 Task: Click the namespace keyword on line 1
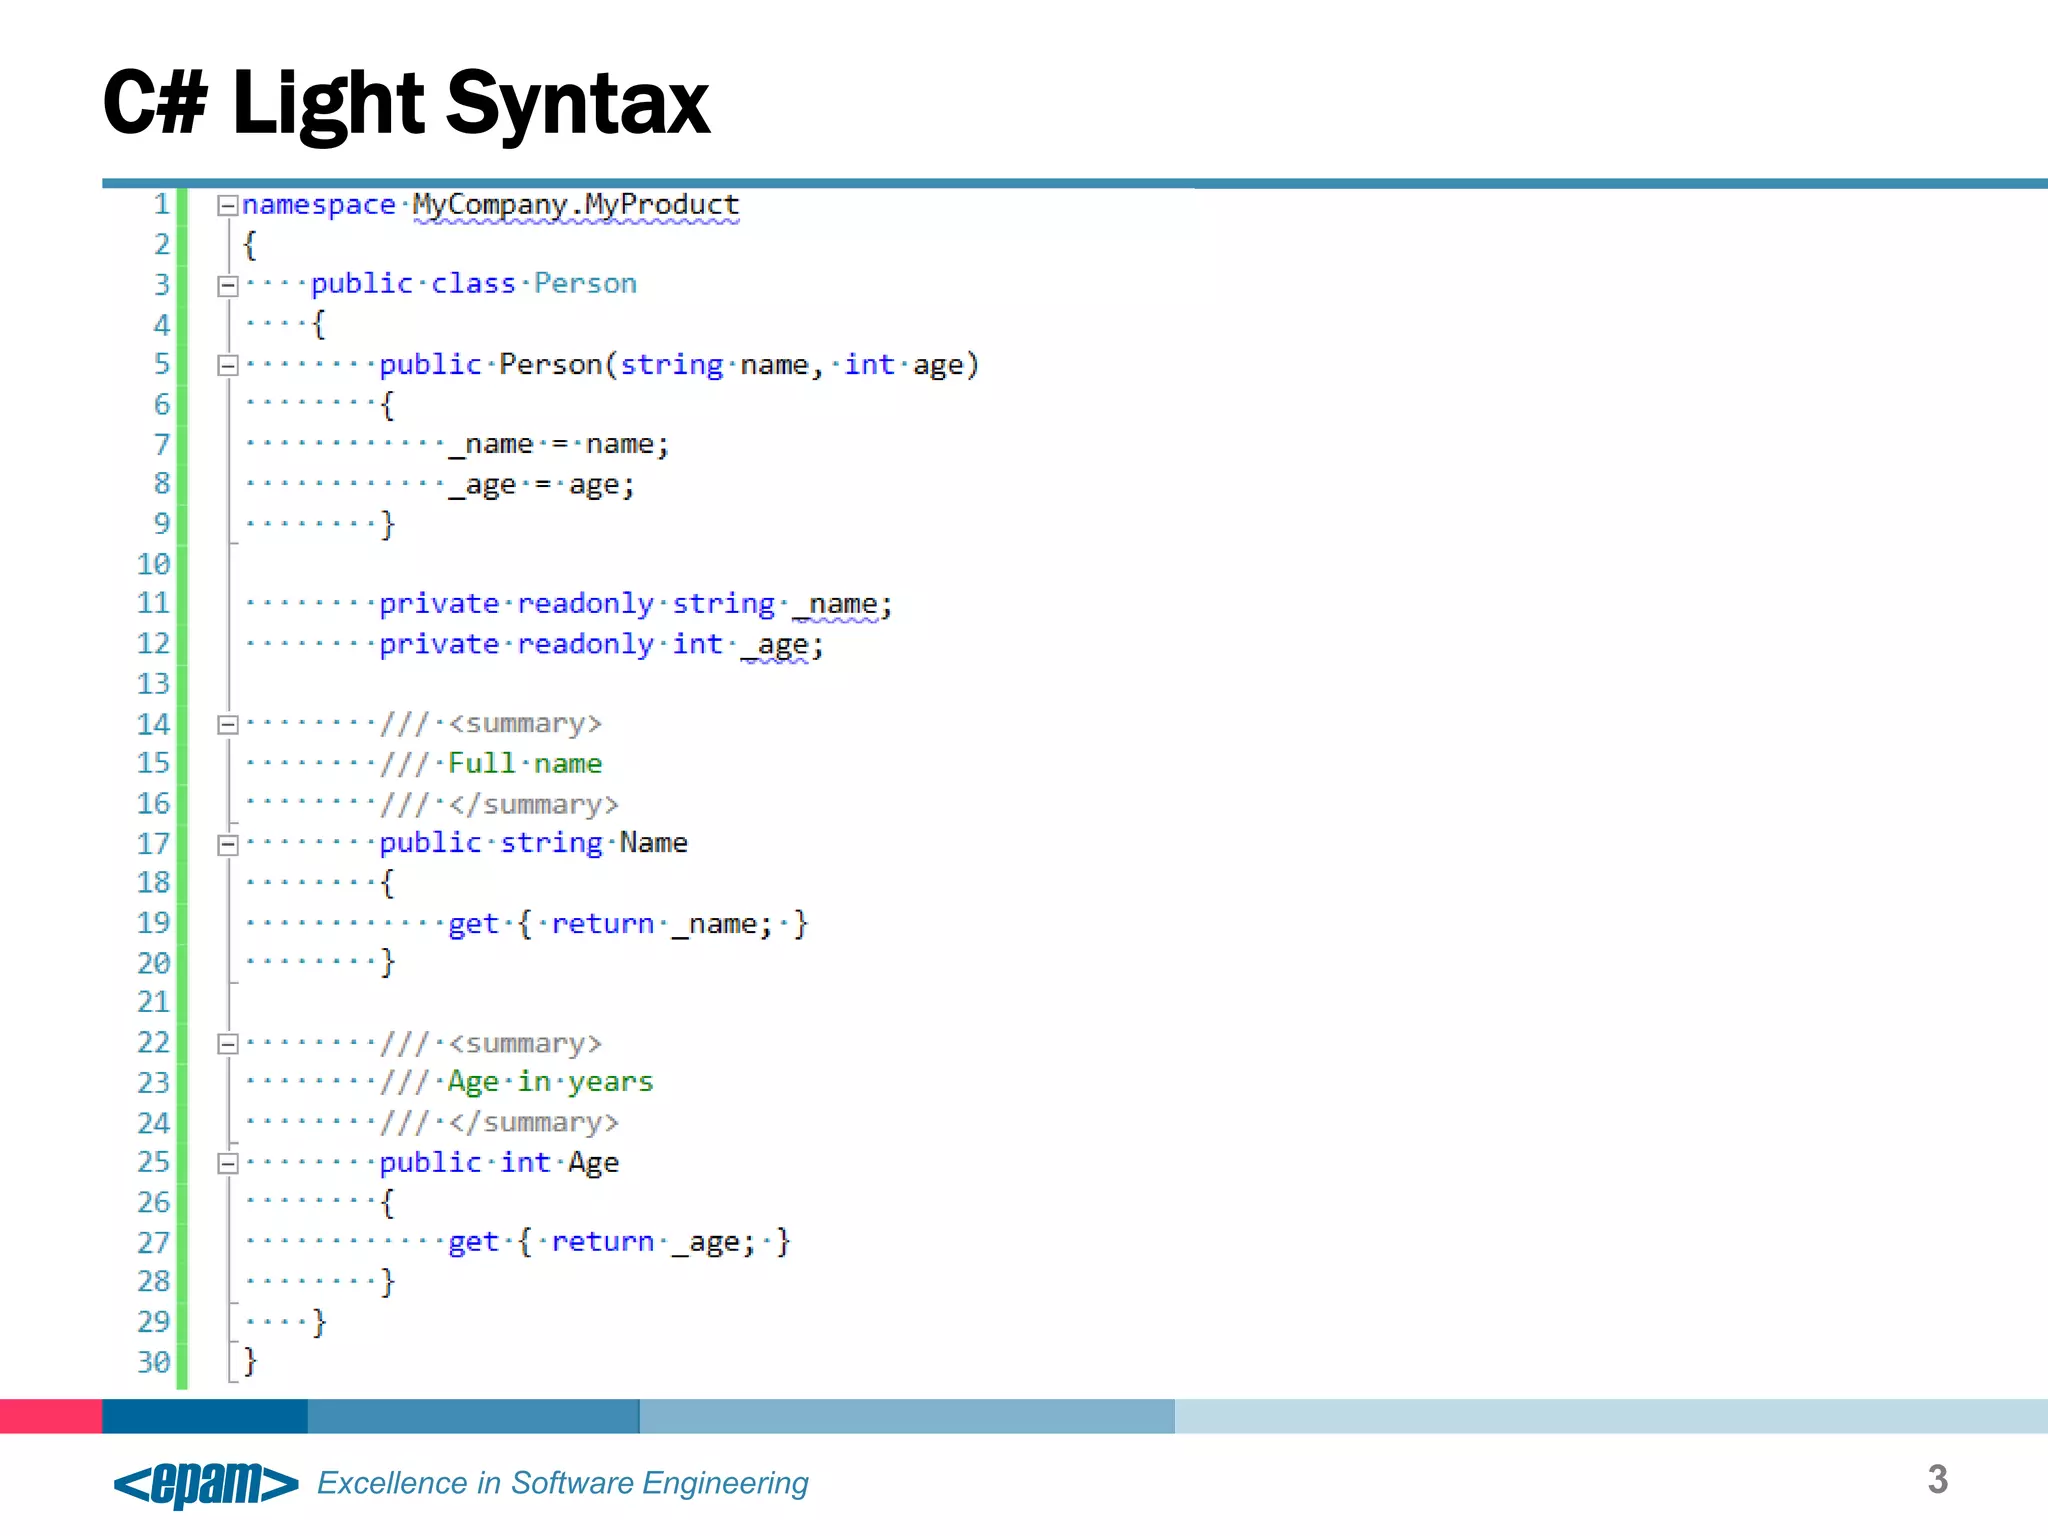click(x=319, y=205)
